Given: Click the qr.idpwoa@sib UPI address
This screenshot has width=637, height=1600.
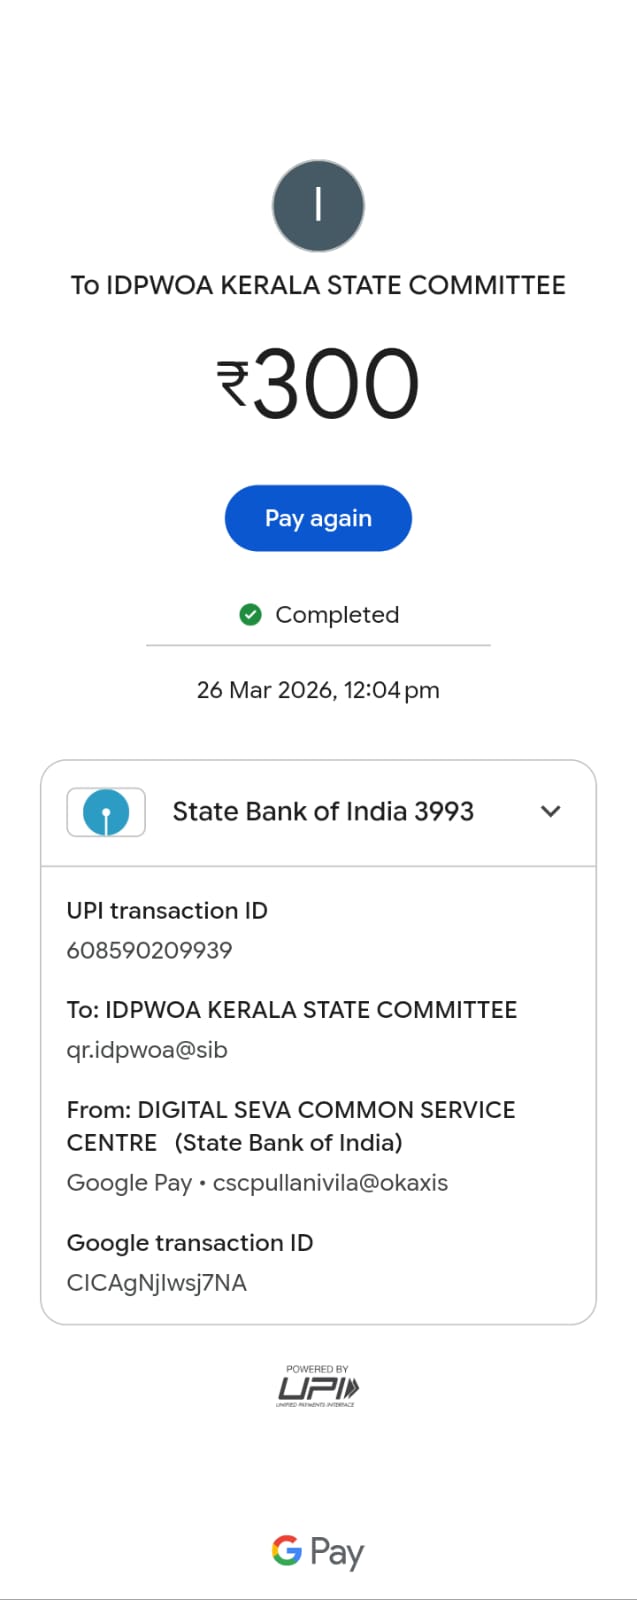Looking at the screenshot, I should tap(147, 1050).
